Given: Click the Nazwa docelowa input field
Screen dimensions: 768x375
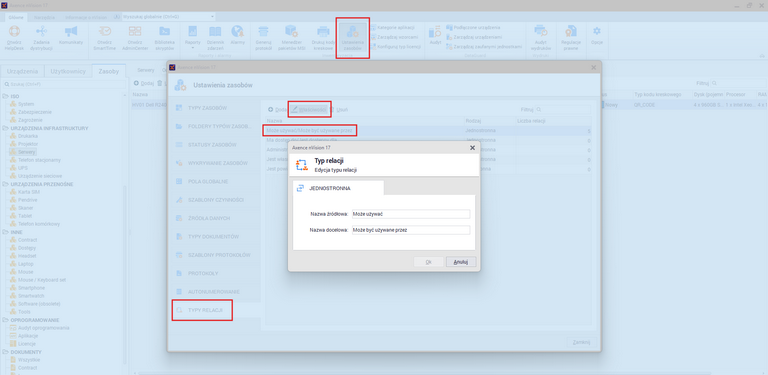Looking at the screenshot, I should (x=410, y=230).
